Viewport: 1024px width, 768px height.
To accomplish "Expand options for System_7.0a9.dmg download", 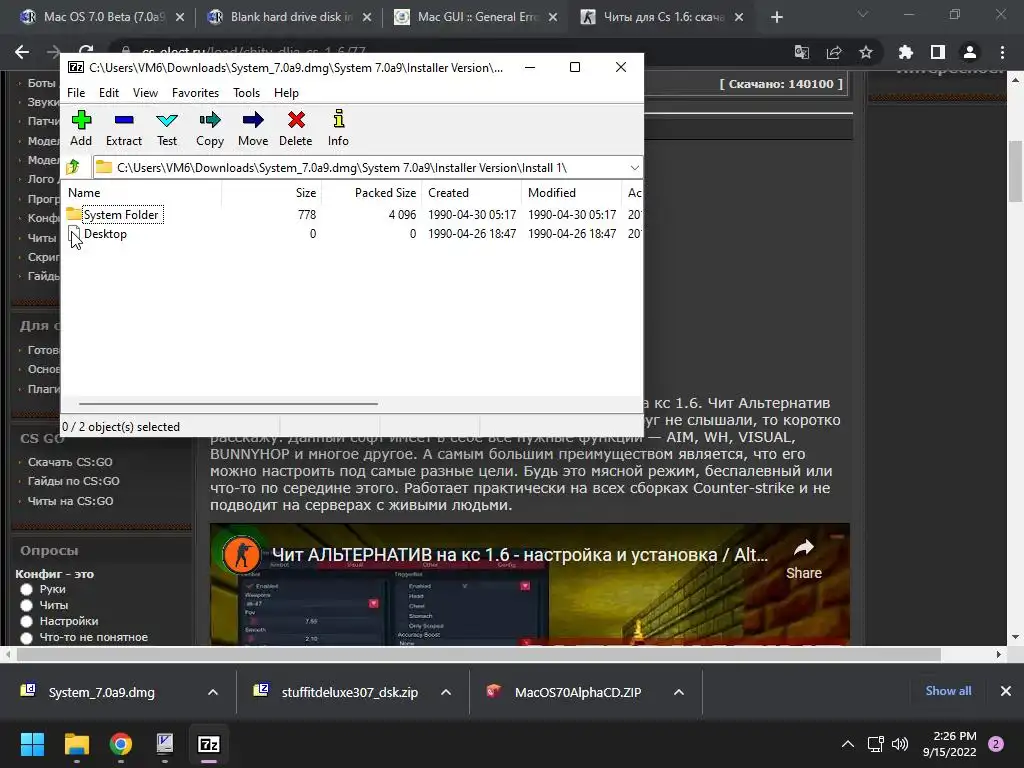I will coord(213,692).
